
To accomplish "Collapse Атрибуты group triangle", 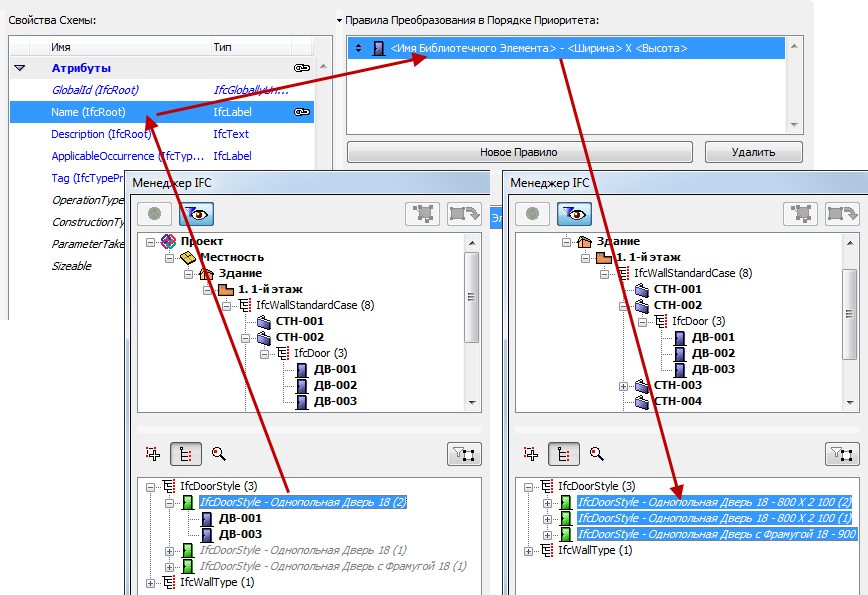I will coord(20,68).
